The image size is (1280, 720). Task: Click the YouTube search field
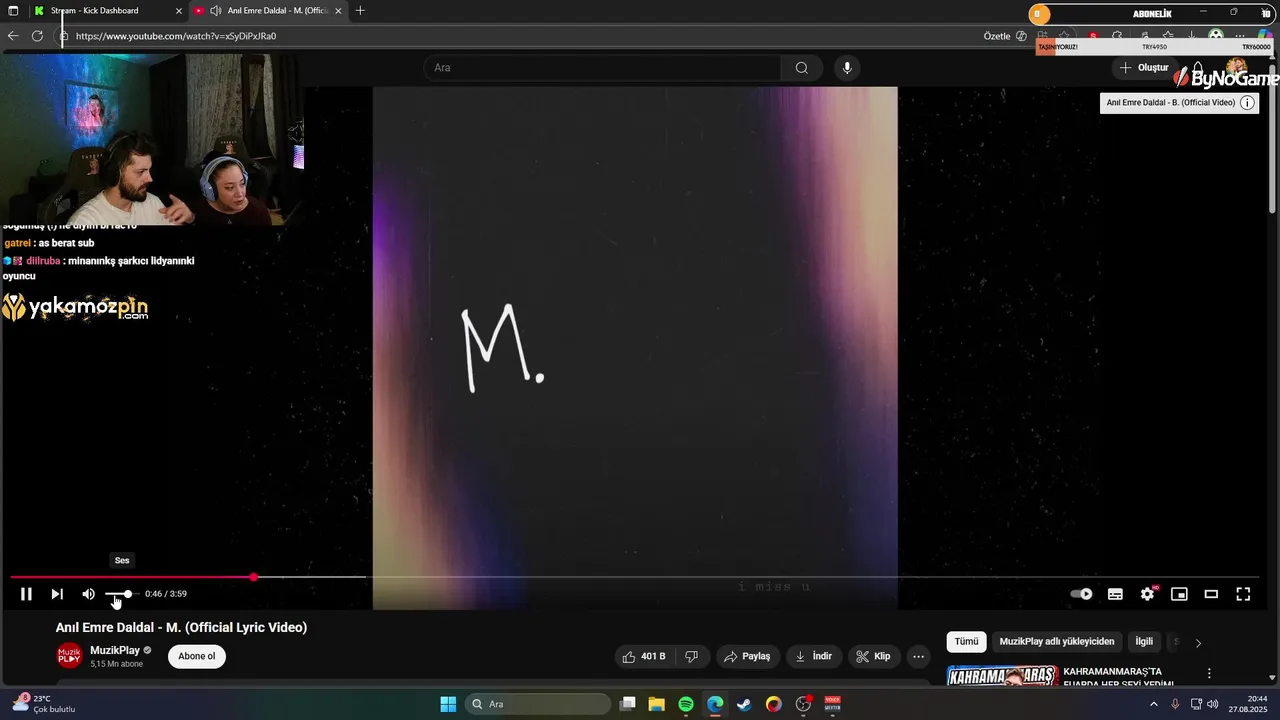pyautogui.click(x=602, y=68)
